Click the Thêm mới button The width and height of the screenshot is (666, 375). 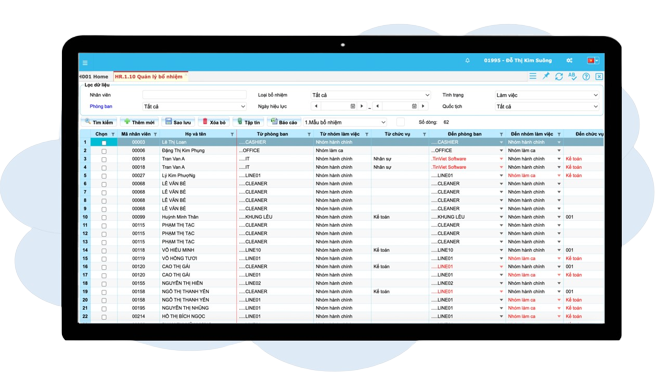pos(139,122)
